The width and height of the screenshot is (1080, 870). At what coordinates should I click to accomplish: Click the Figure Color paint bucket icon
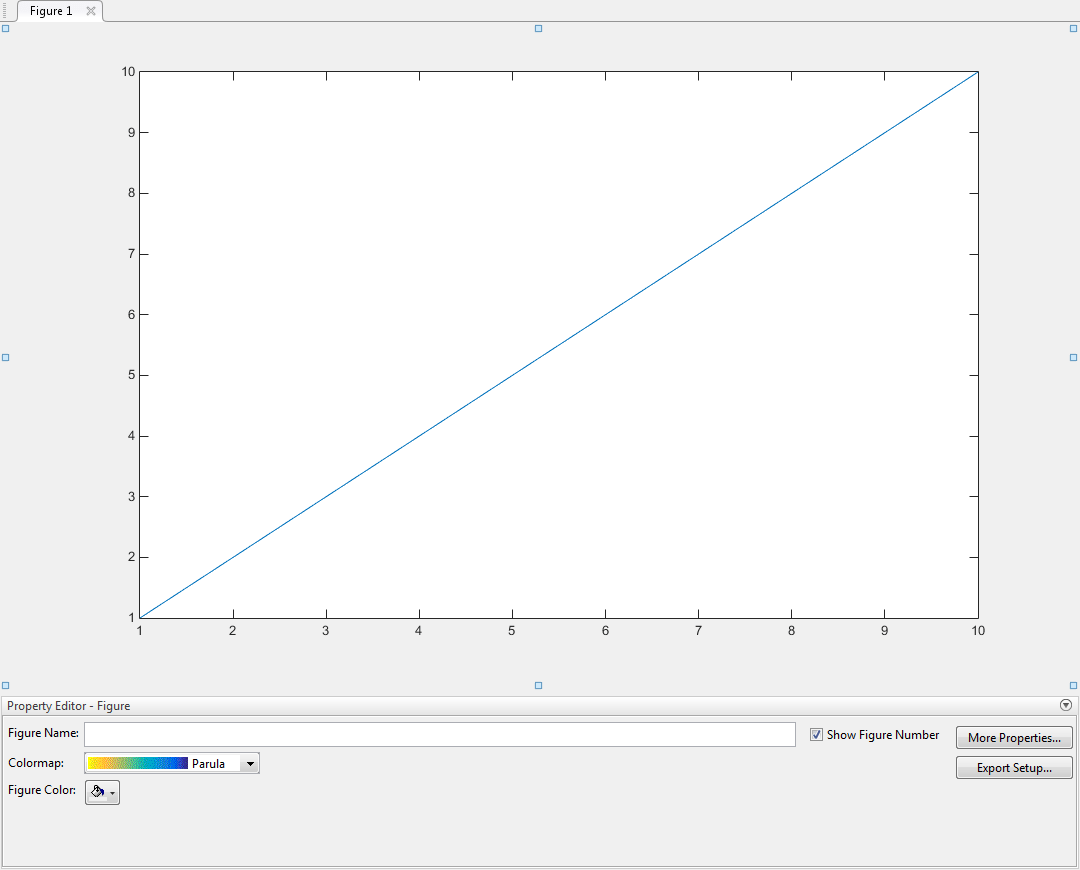coord(98,791)
